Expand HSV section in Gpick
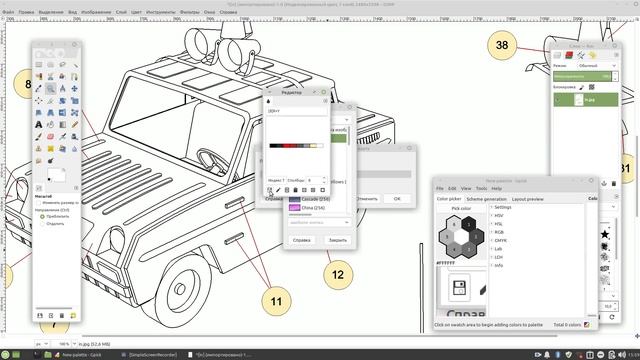This screenshot has height=360, width=640. [x=492, y=216]
